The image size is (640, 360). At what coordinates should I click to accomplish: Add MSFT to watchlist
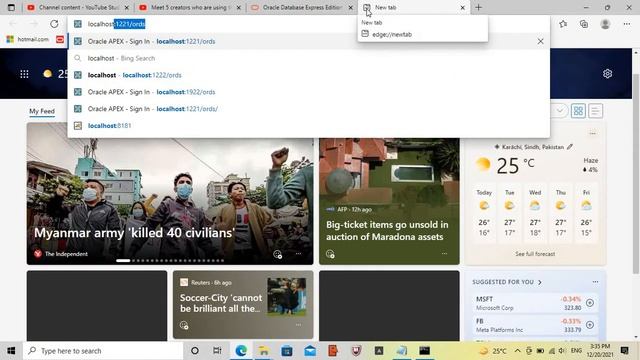point(590,303)
